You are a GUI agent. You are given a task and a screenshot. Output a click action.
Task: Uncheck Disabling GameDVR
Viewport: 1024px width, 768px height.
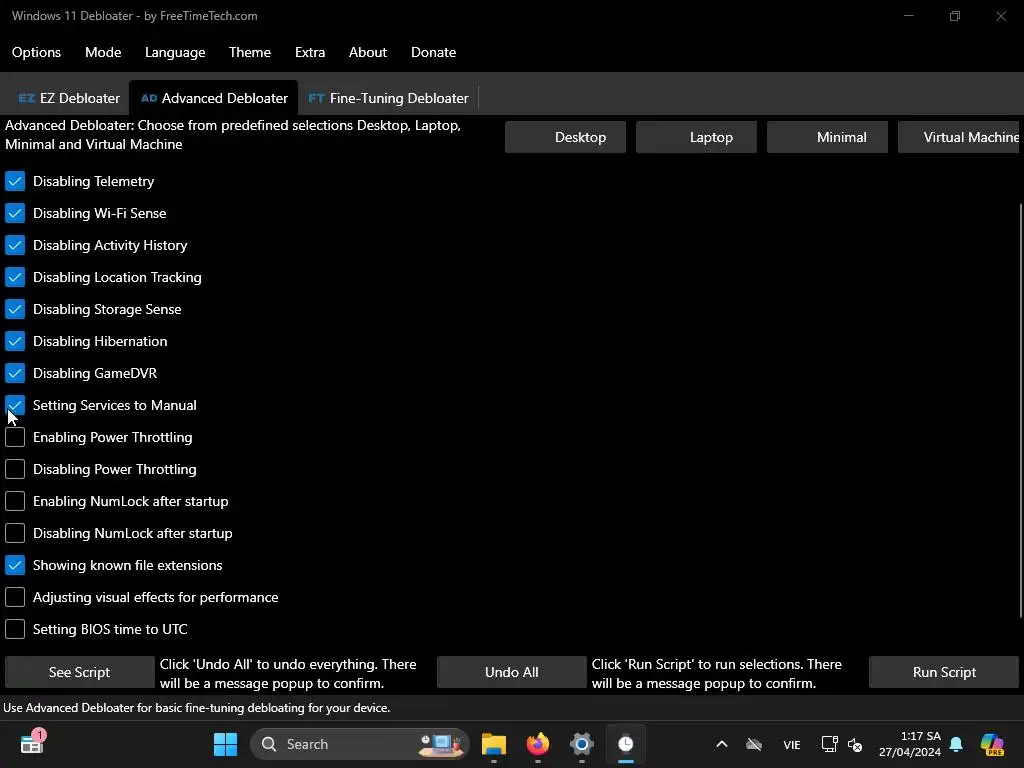click(15, 373)
